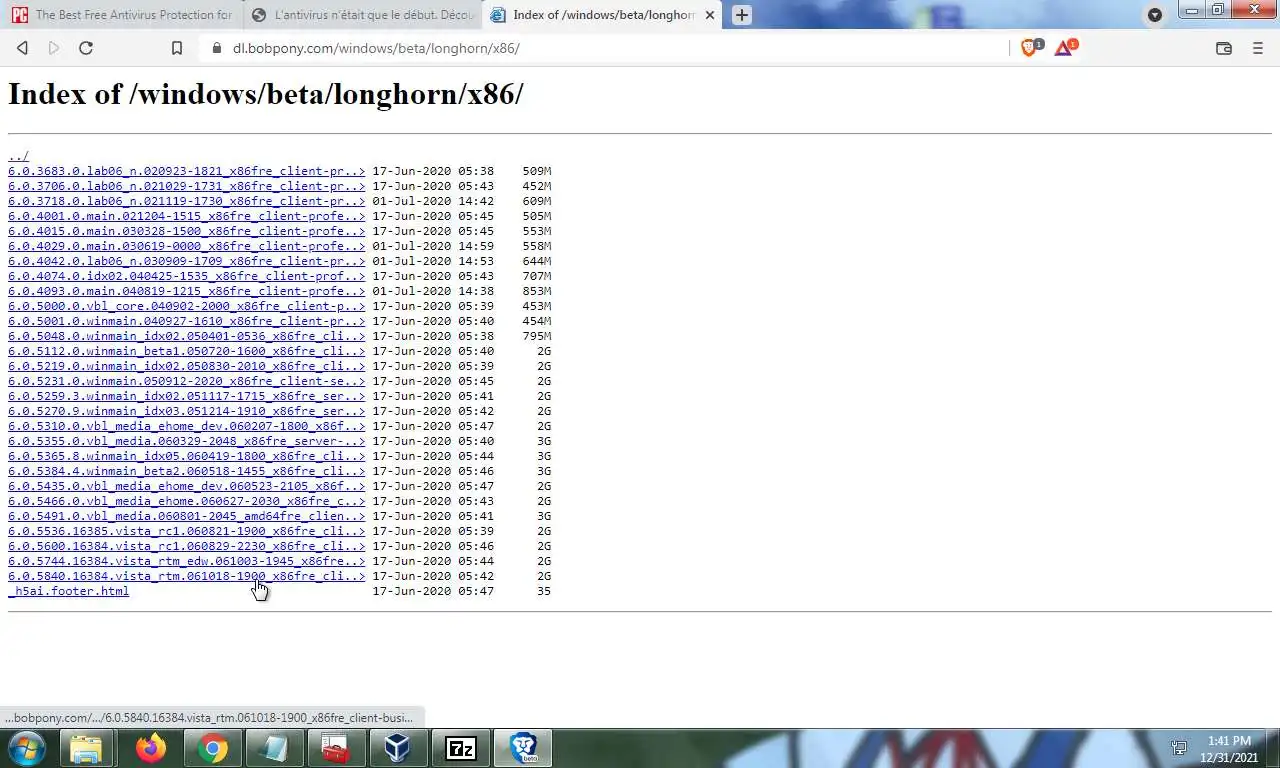
Task: Click the browser Back arrow
Action: [22, 48]
